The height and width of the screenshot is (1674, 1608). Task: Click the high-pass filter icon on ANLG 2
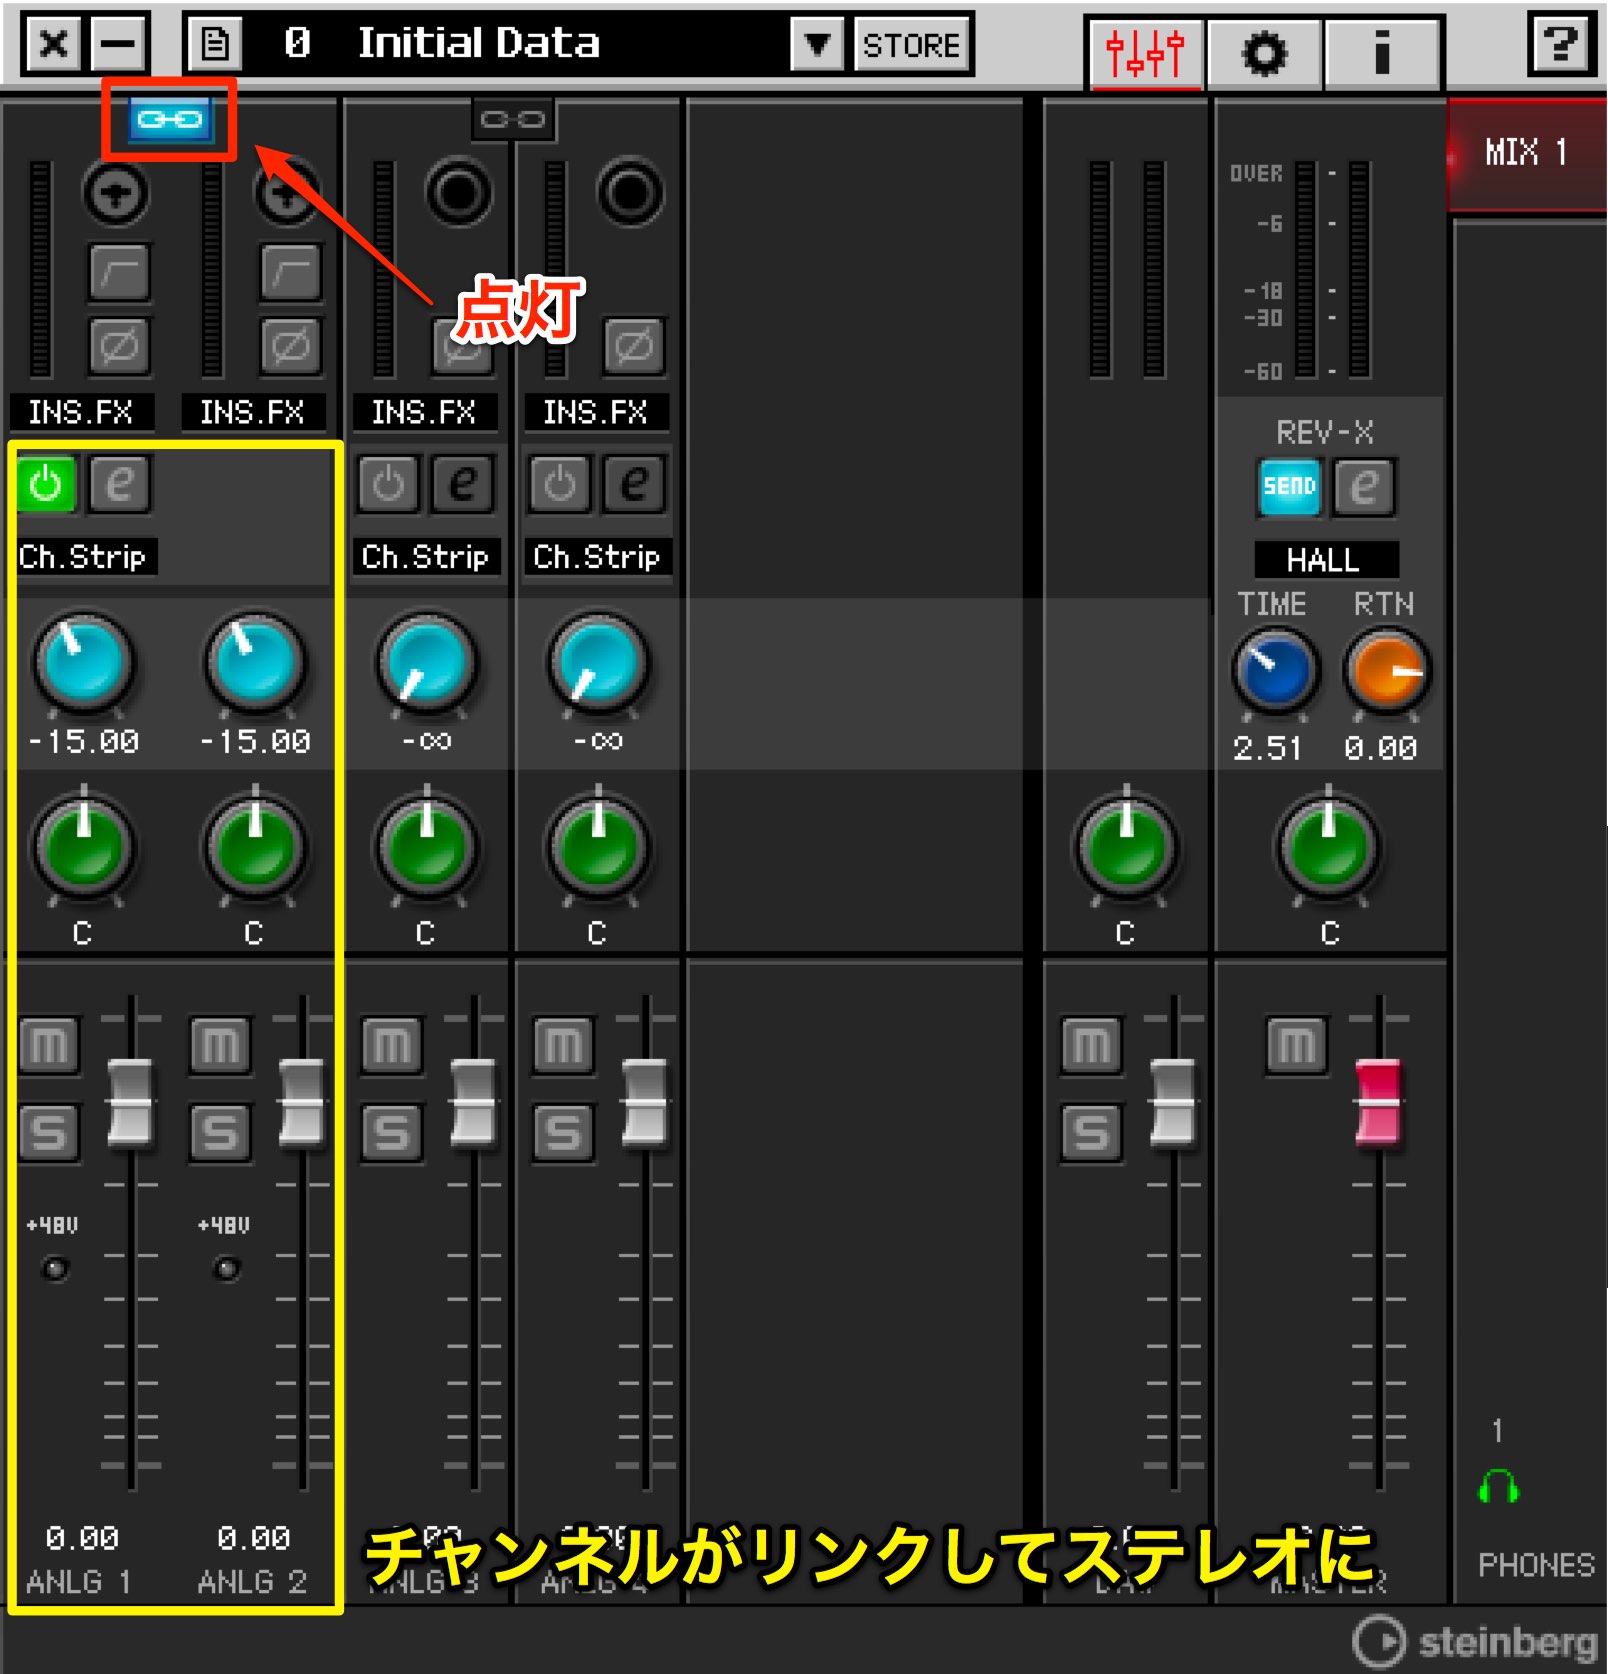[291, 271]
